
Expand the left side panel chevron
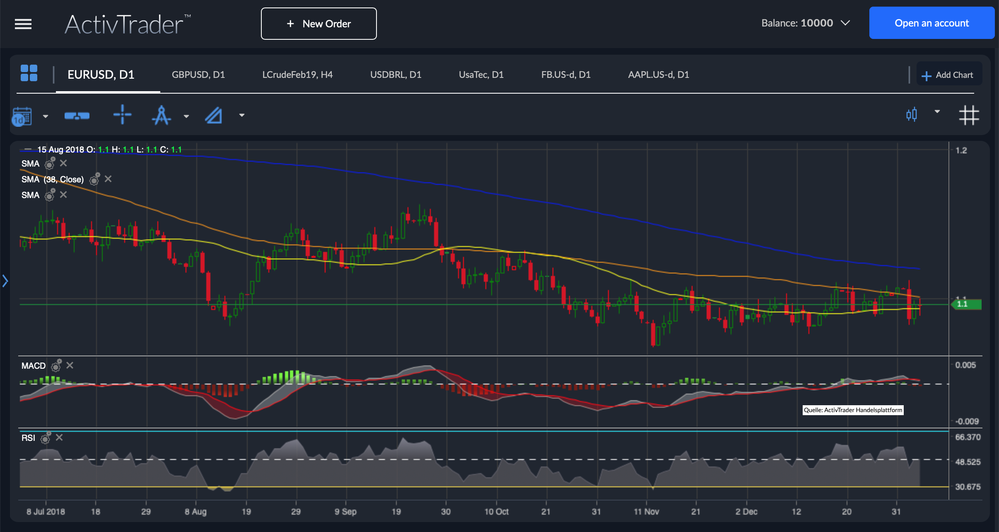click(x=4, y=281)
